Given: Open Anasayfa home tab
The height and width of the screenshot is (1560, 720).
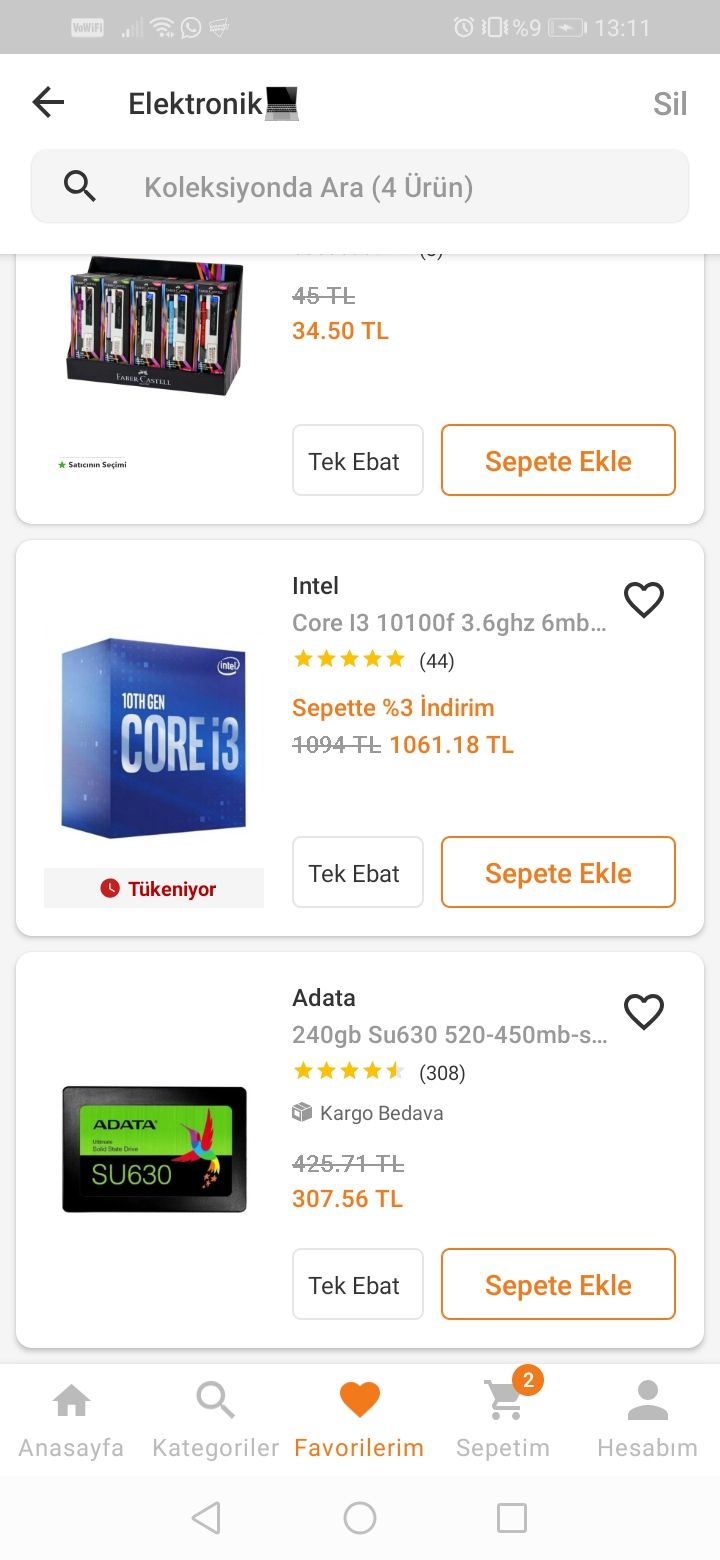Looking at the screenshot, I should 71,1418.
